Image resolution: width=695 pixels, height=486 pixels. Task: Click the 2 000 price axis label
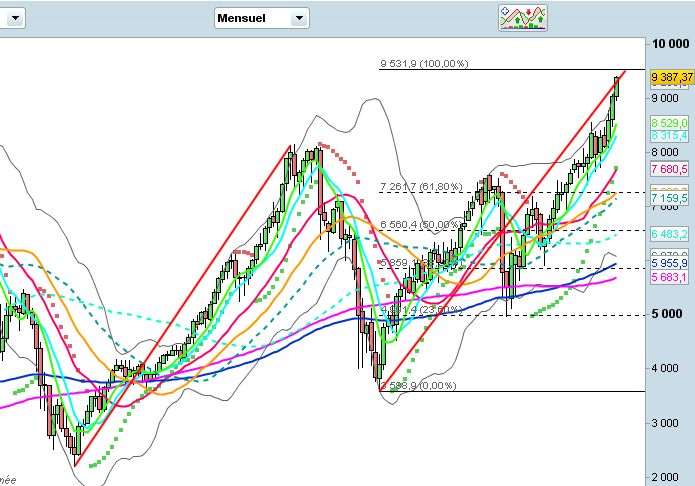[x=665, y=478]
